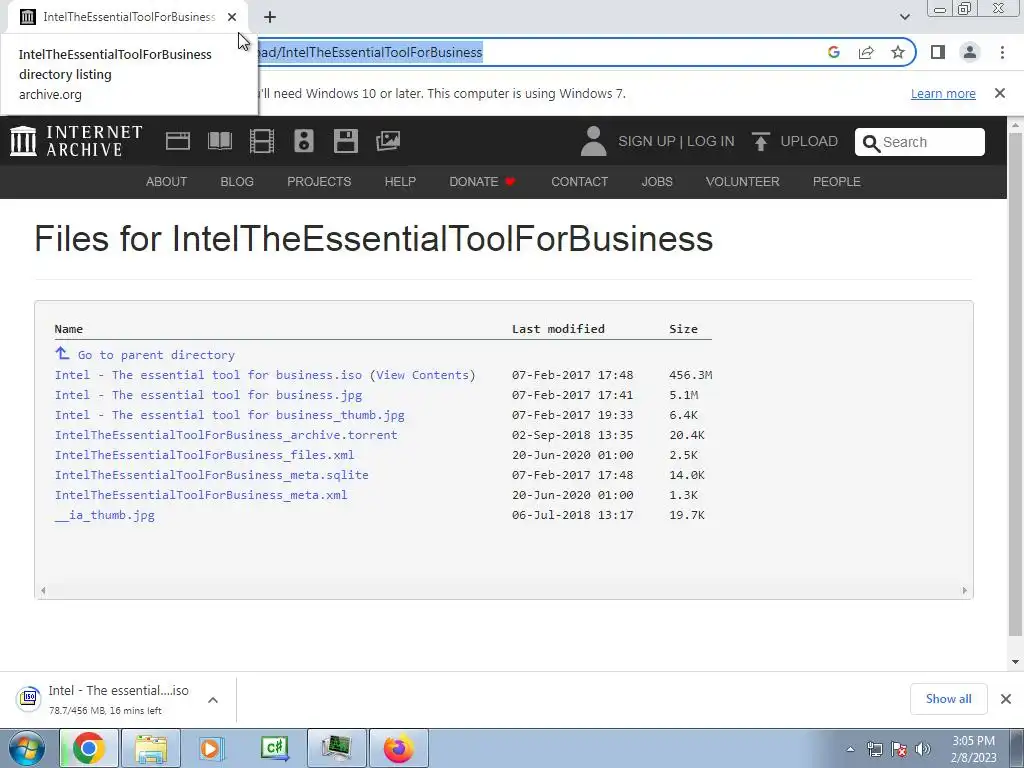
Task: Open the BLOG menu item
Action: [237, 182]
